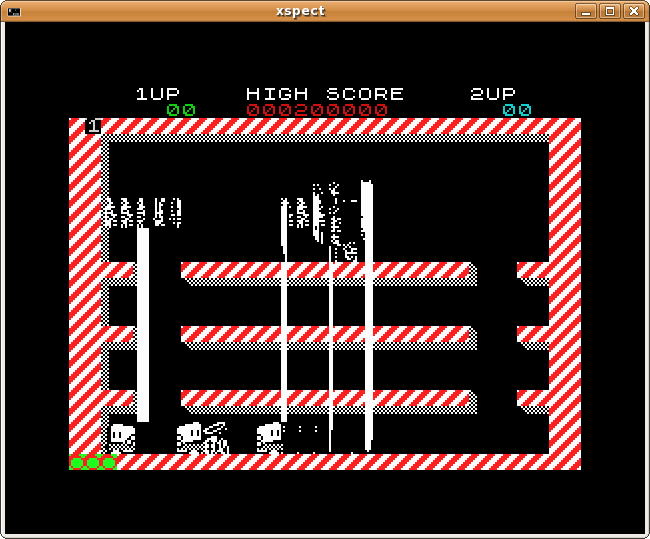
Task: Click the xspect title bar text
Action: pos(300,11)
